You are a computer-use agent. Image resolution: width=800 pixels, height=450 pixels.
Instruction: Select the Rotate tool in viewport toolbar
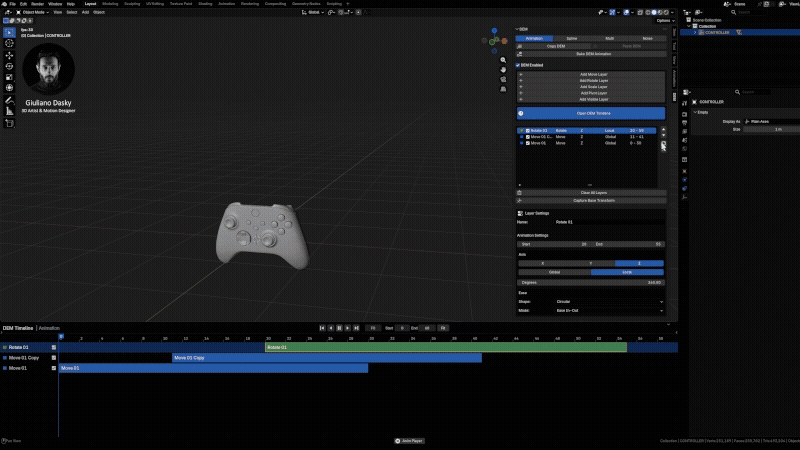(9, 66)
